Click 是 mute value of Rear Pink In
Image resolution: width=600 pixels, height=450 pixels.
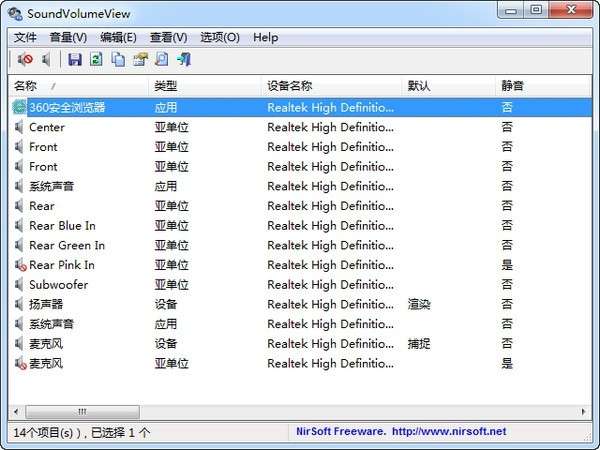pyautogui.click(x=507, y=265)
